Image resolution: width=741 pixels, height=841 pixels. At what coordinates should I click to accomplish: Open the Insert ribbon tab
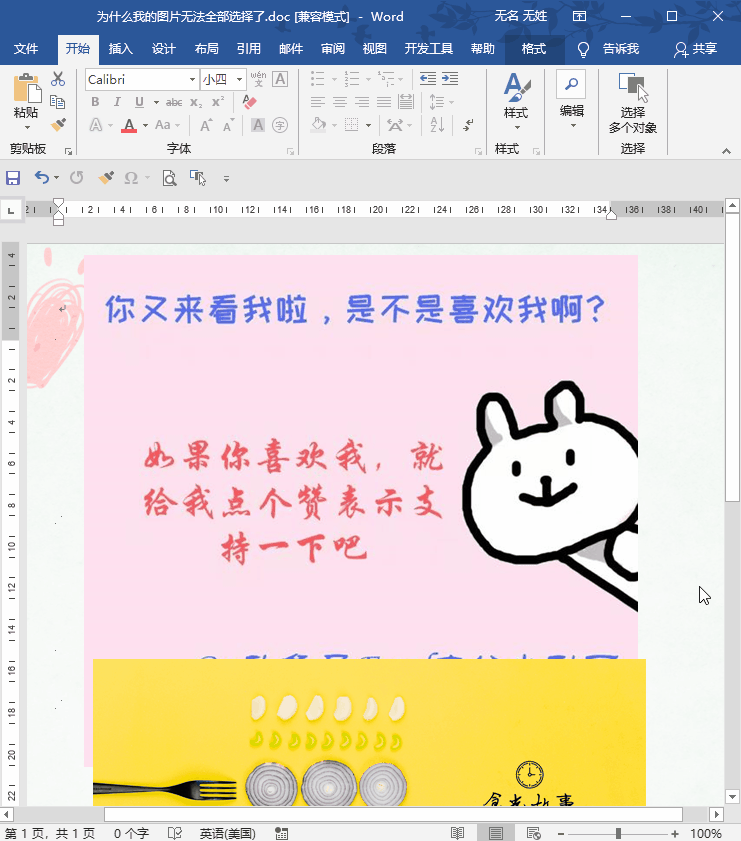120,49
